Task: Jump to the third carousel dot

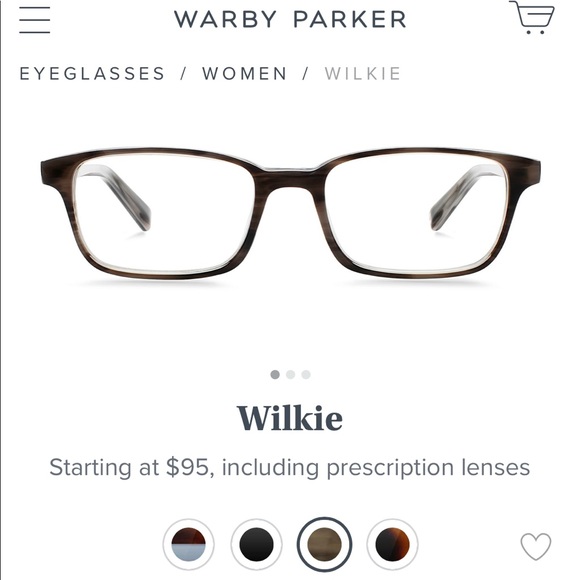Action: 306,374
